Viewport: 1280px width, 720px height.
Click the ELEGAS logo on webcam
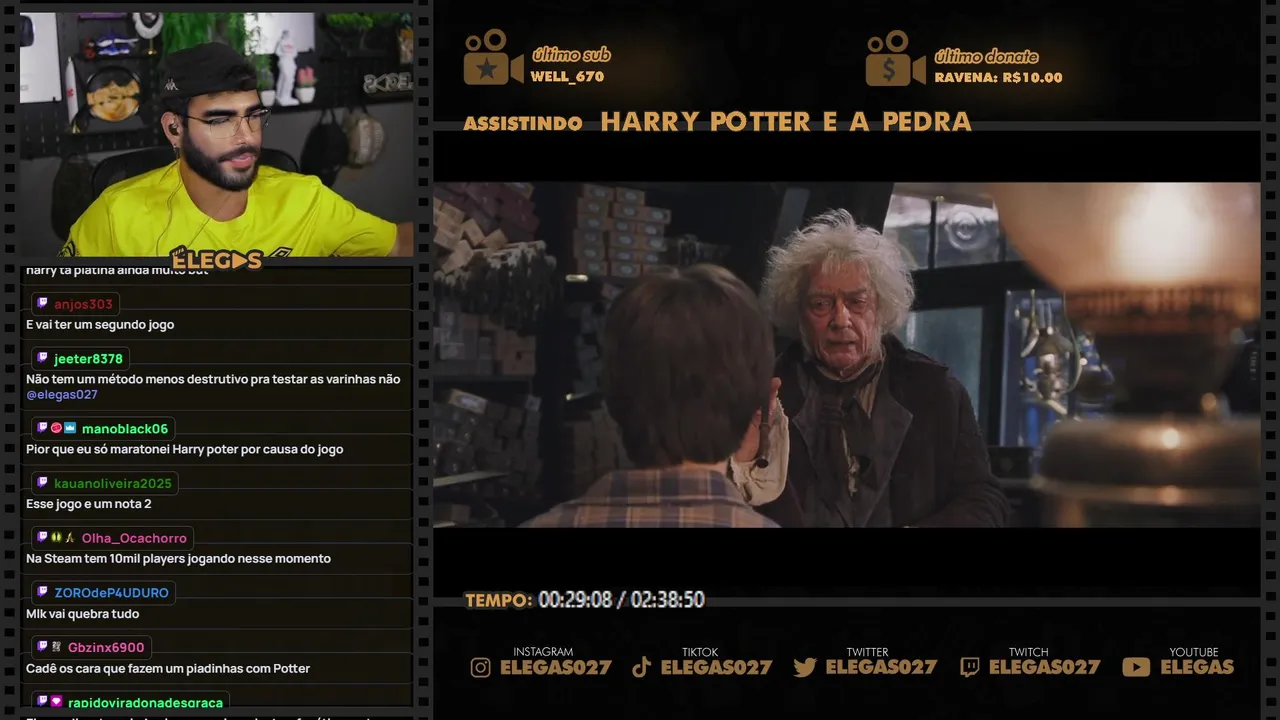(216, 260)
